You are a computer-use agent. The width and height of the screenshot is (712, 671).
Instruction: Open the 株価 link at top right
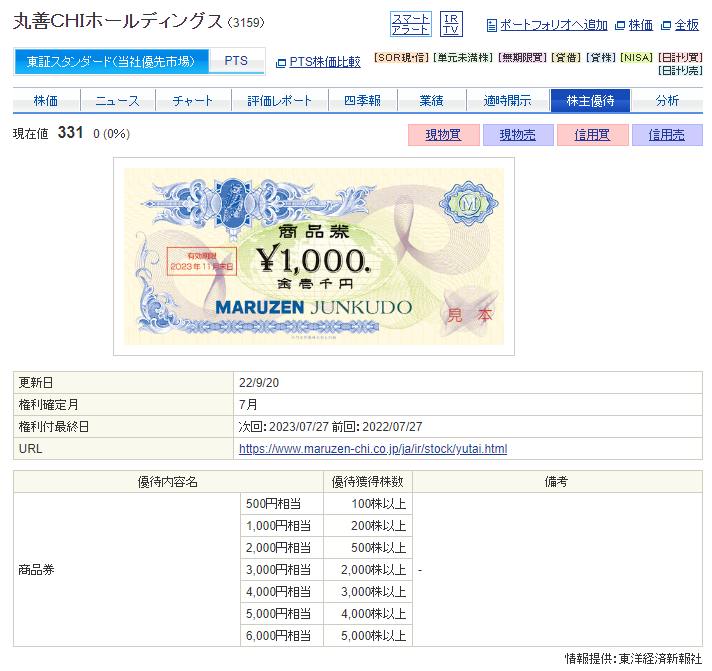tap(640, 25)
